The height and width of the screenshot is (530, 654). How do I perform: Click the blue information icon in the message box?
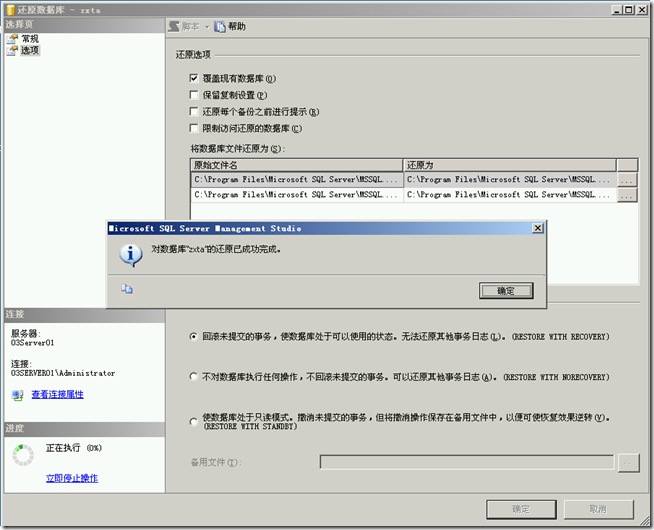tap(131, 255)
